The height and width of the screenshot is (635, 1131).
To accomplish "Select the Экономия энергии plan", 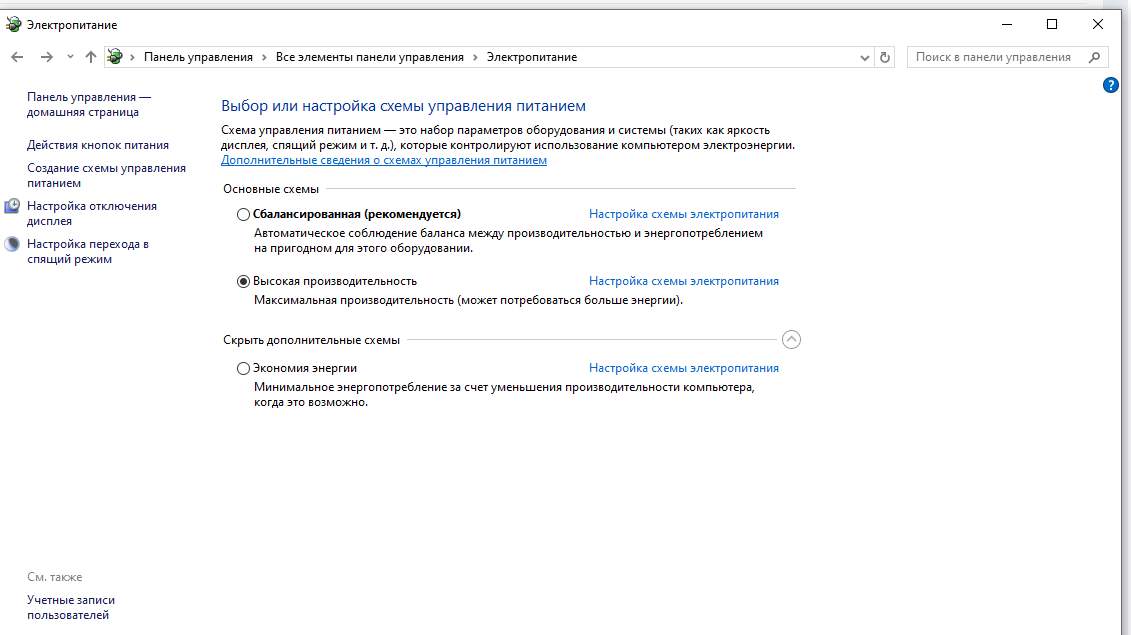I will point(243,368).
